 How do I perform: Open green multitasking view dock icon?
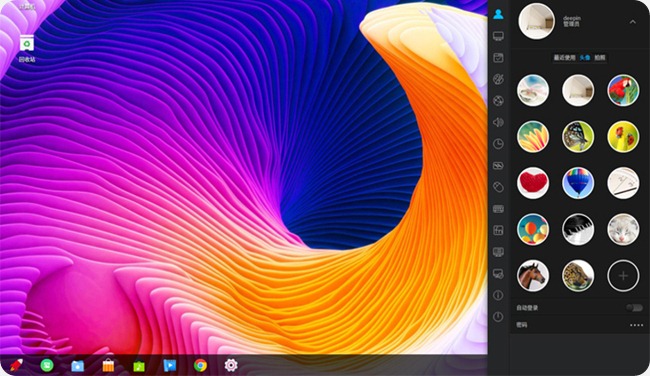tap(47, 365)
